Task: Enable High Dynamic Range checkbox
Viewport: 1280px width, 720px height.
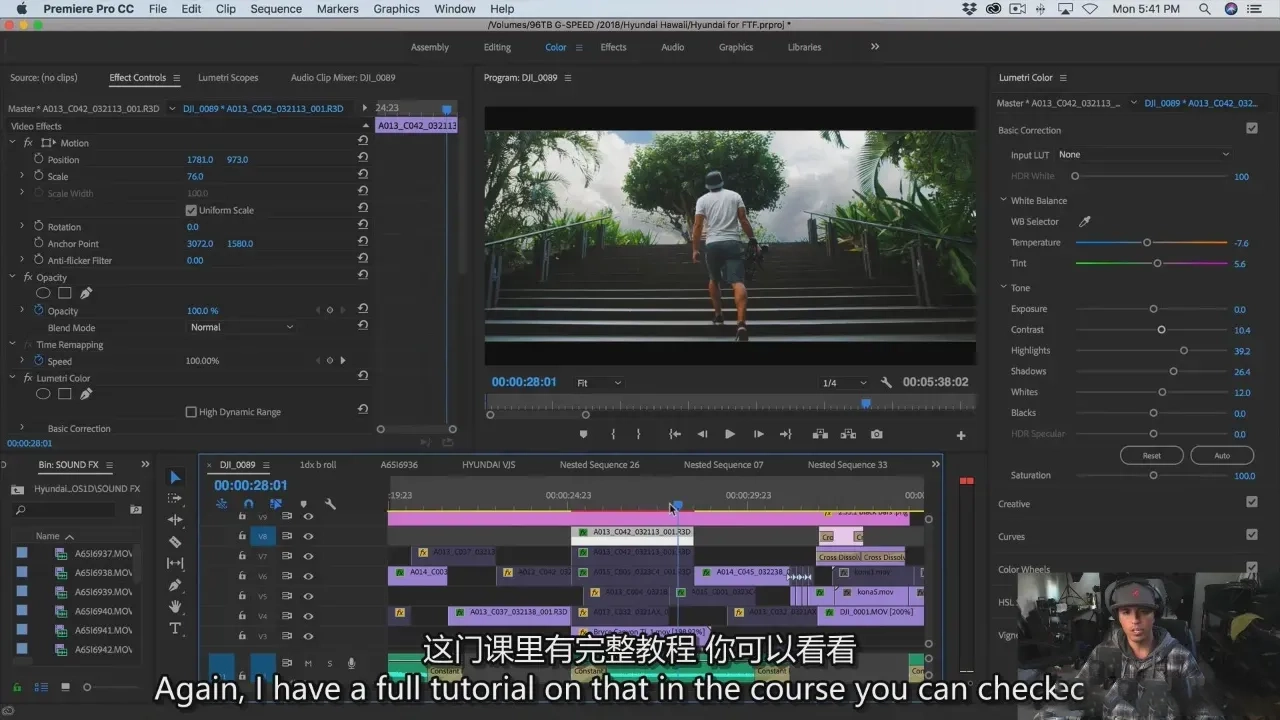Action: coord(191,412)
